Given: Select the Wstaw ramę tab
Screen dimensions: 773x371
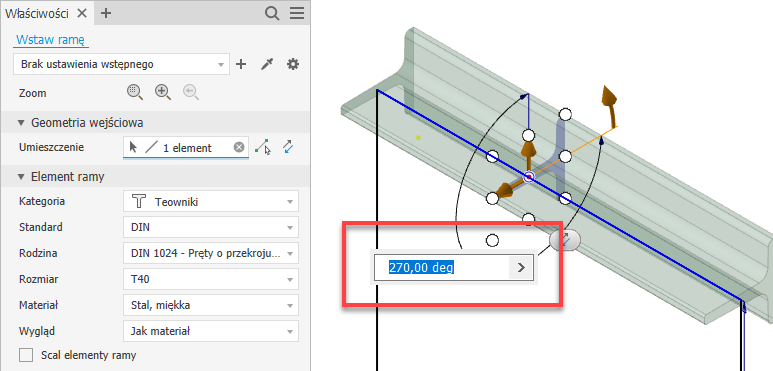Looking at the screenshot, I should [x=50, y=39].
